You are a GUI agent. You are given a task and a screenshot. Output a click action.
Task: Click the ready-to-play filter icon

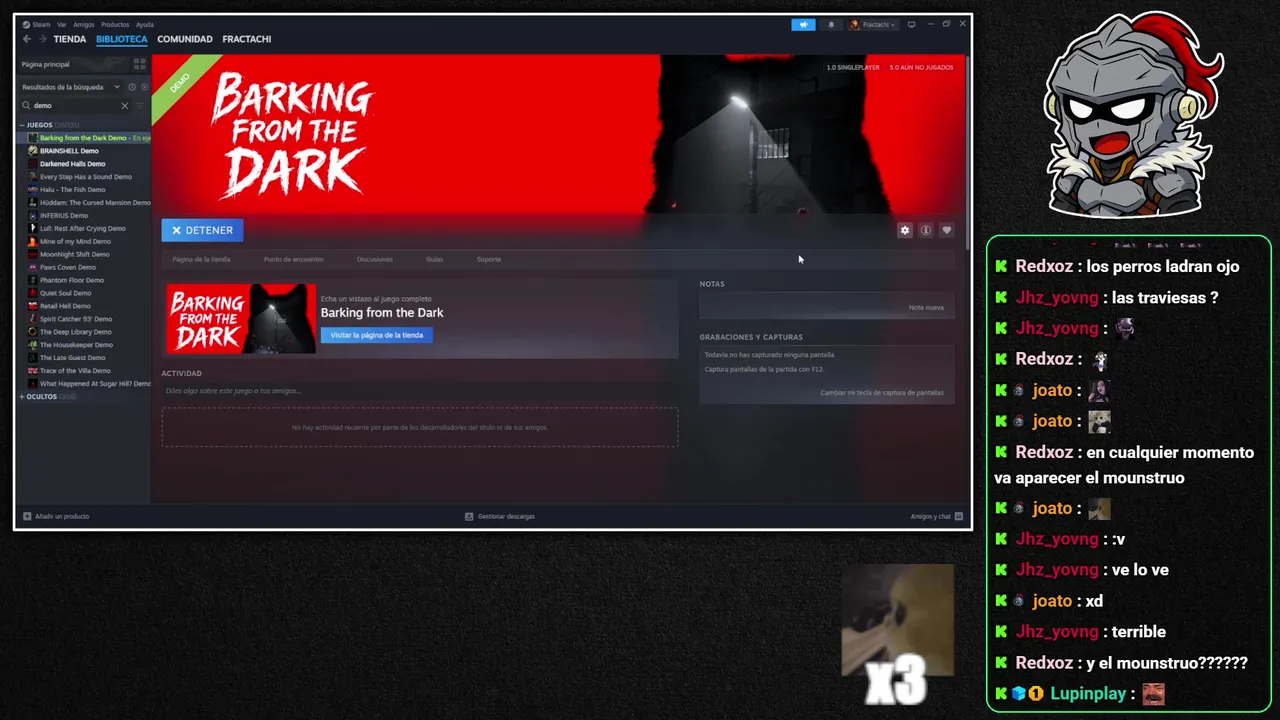144,87
